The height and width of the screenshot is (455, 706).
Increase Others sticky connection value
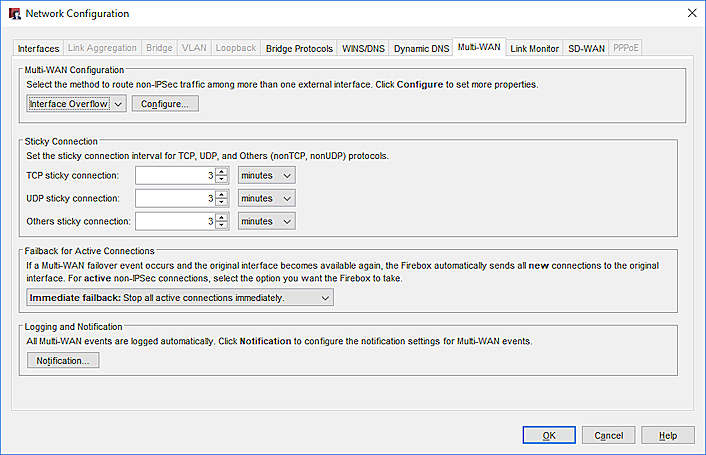[x=222, y=217]
